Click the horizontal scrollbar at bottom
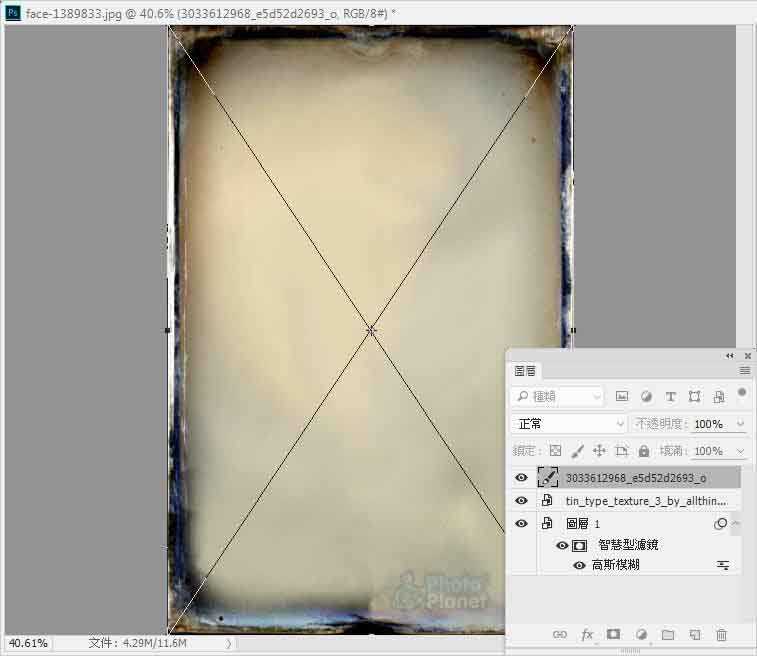Viewport: 757px width, 656px height. (x=372, y=643)
